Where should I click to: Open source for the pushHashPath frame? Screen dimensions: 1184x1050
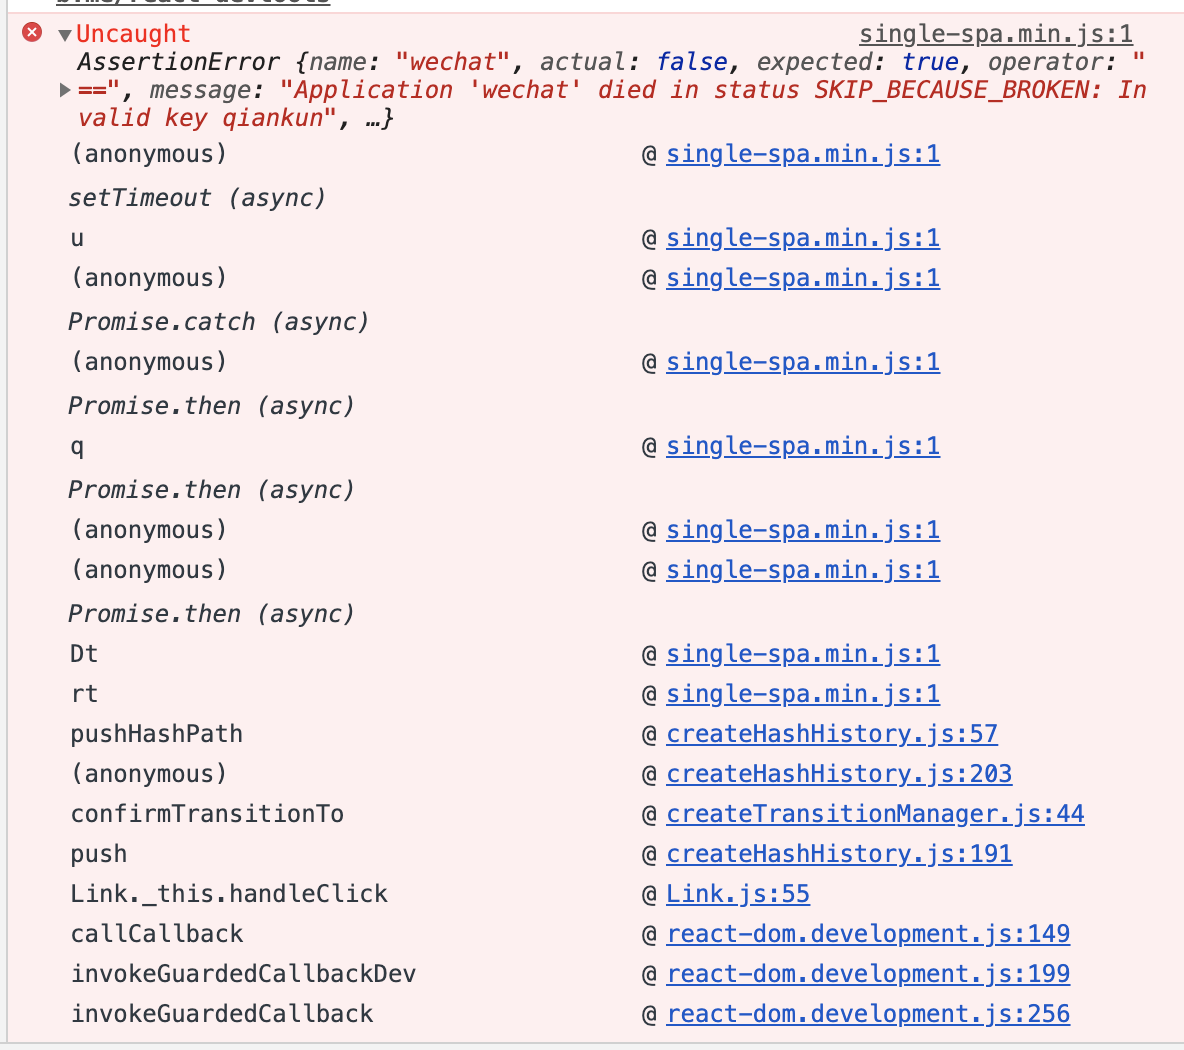pyautogui.click(x=831, y=733)
